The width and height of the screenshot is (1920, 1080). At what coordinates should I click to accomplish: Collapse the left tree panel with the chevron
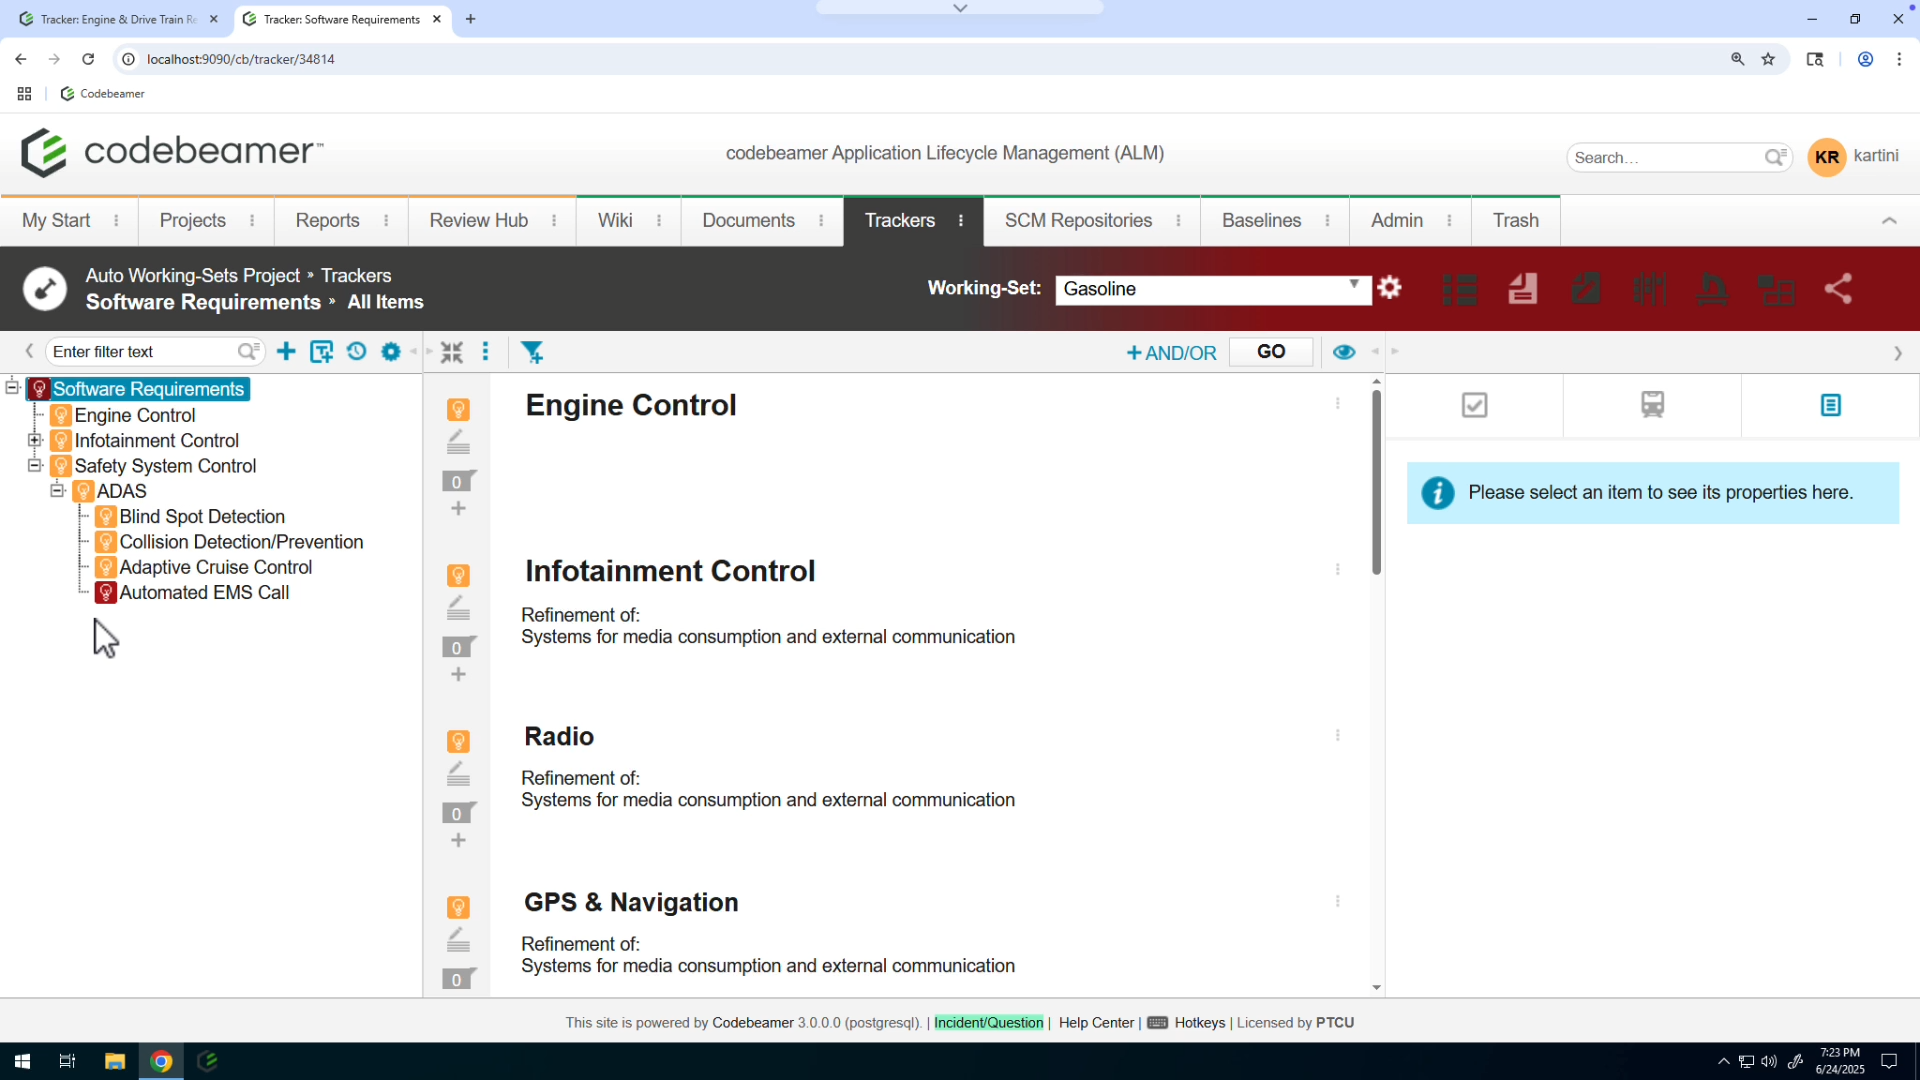(29, 351)
